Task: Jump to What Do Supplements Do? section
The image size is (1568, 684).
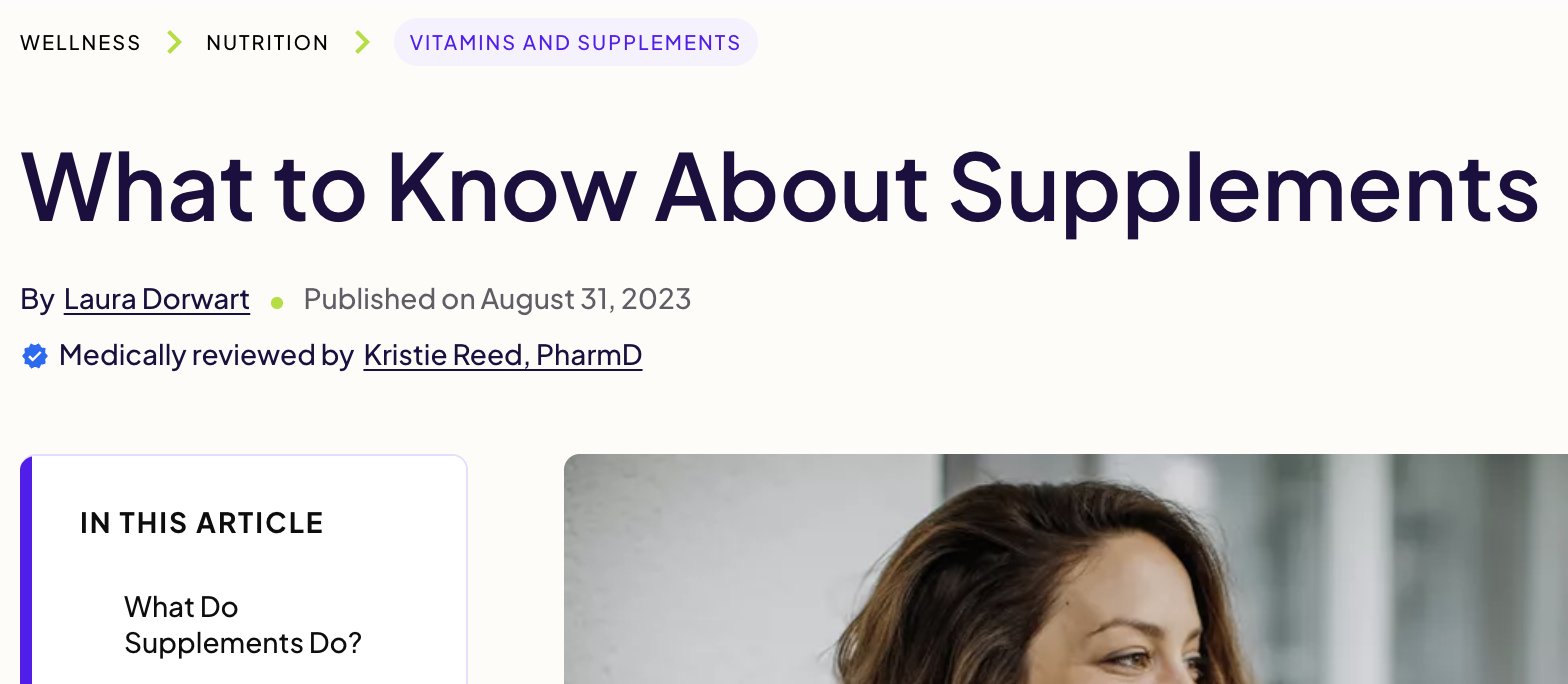Action: tap(242, 625)
